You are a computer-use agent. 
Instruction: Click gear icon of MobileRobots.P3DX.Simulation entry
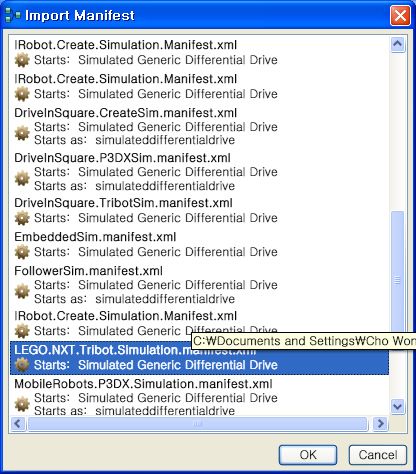point(22,404)
